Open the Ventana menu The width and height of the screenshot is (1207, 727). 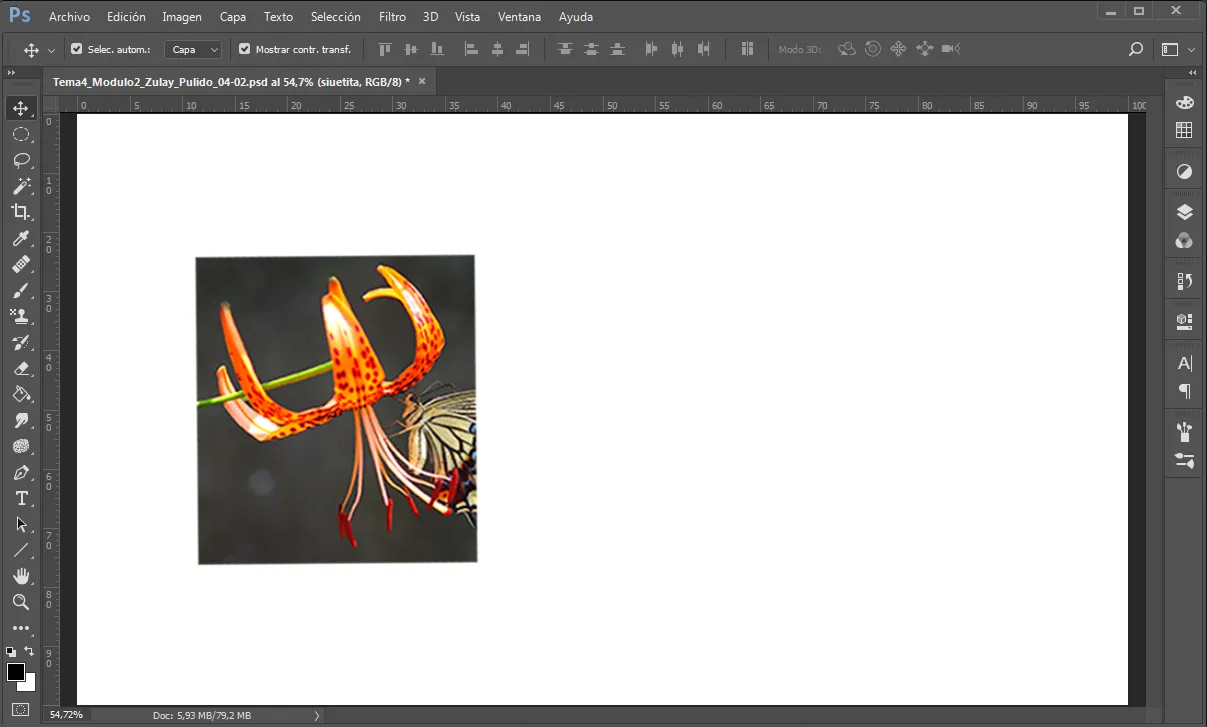point(519,17)
